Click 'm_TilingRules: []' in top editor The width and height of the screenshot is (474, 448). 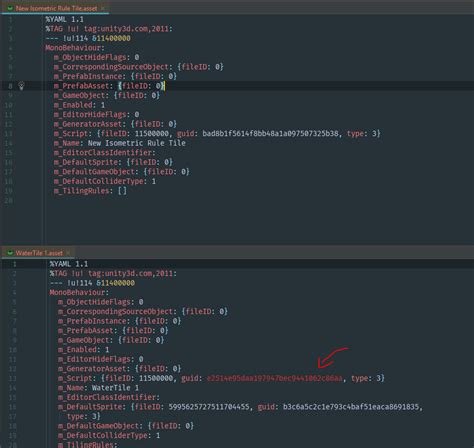click(x=90, y=191)
